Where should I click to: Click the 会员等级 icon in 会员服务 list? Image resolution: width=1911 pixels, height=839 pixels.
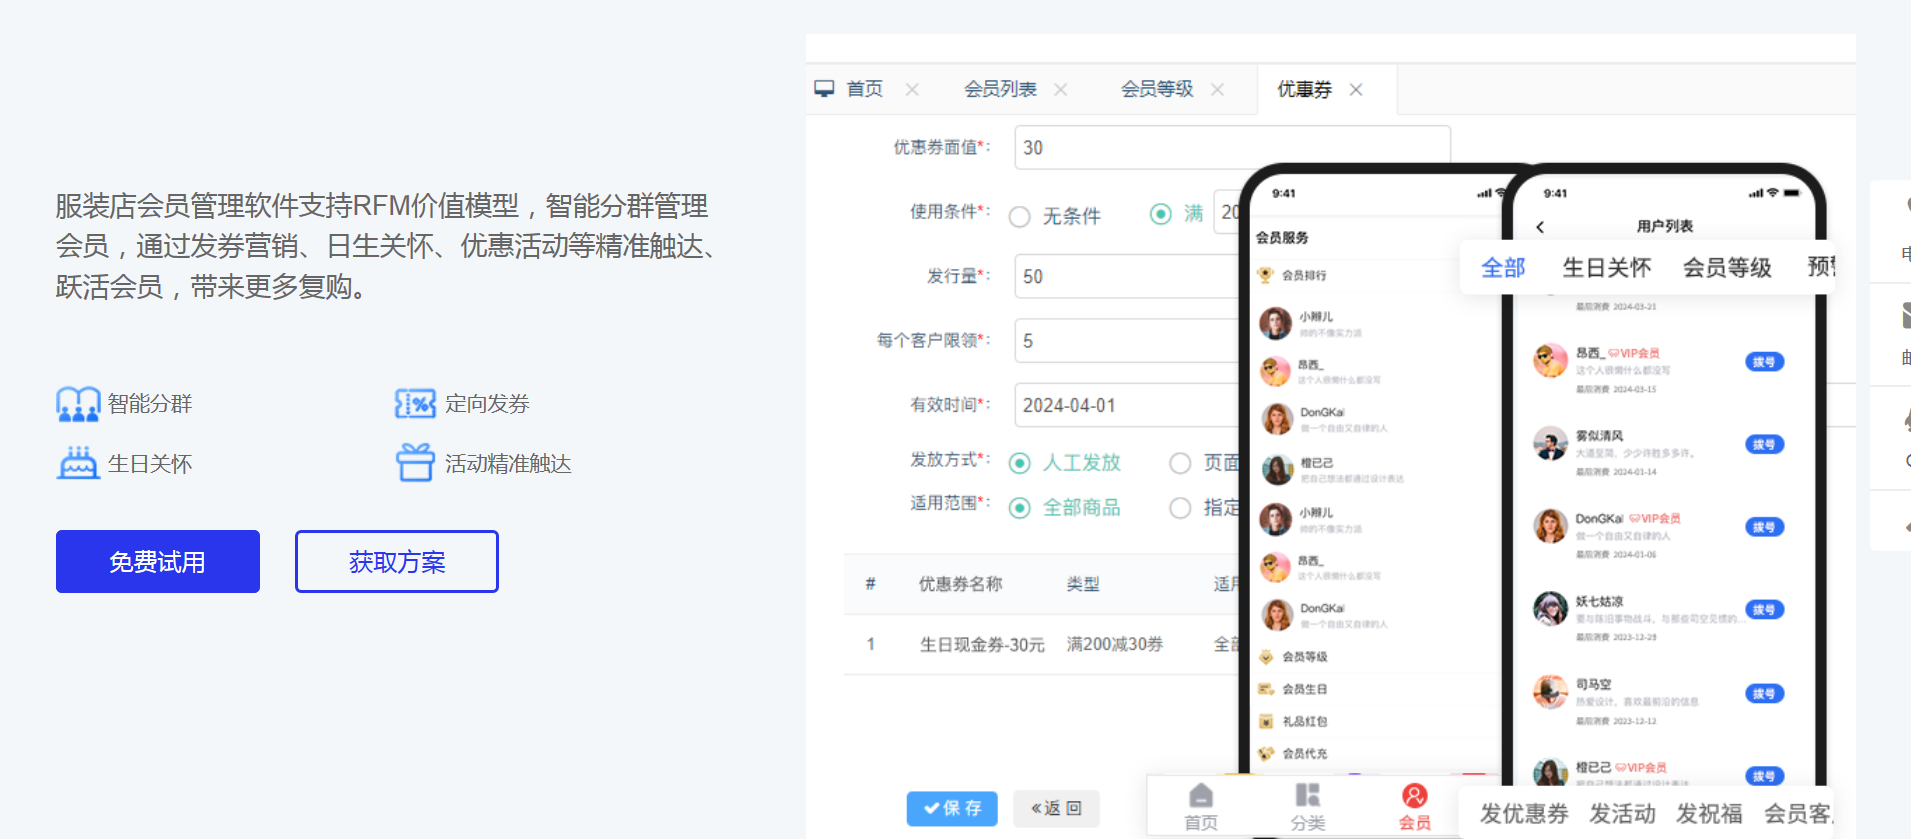1265,657
